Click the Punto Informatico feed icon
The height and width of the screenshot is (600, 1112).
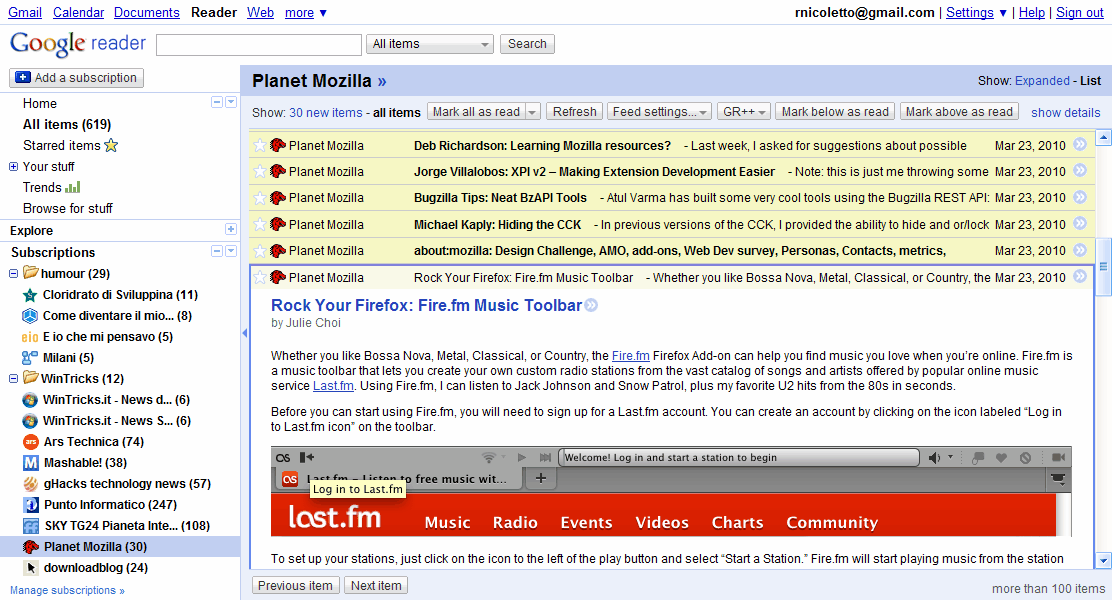[x=30, y=505]
